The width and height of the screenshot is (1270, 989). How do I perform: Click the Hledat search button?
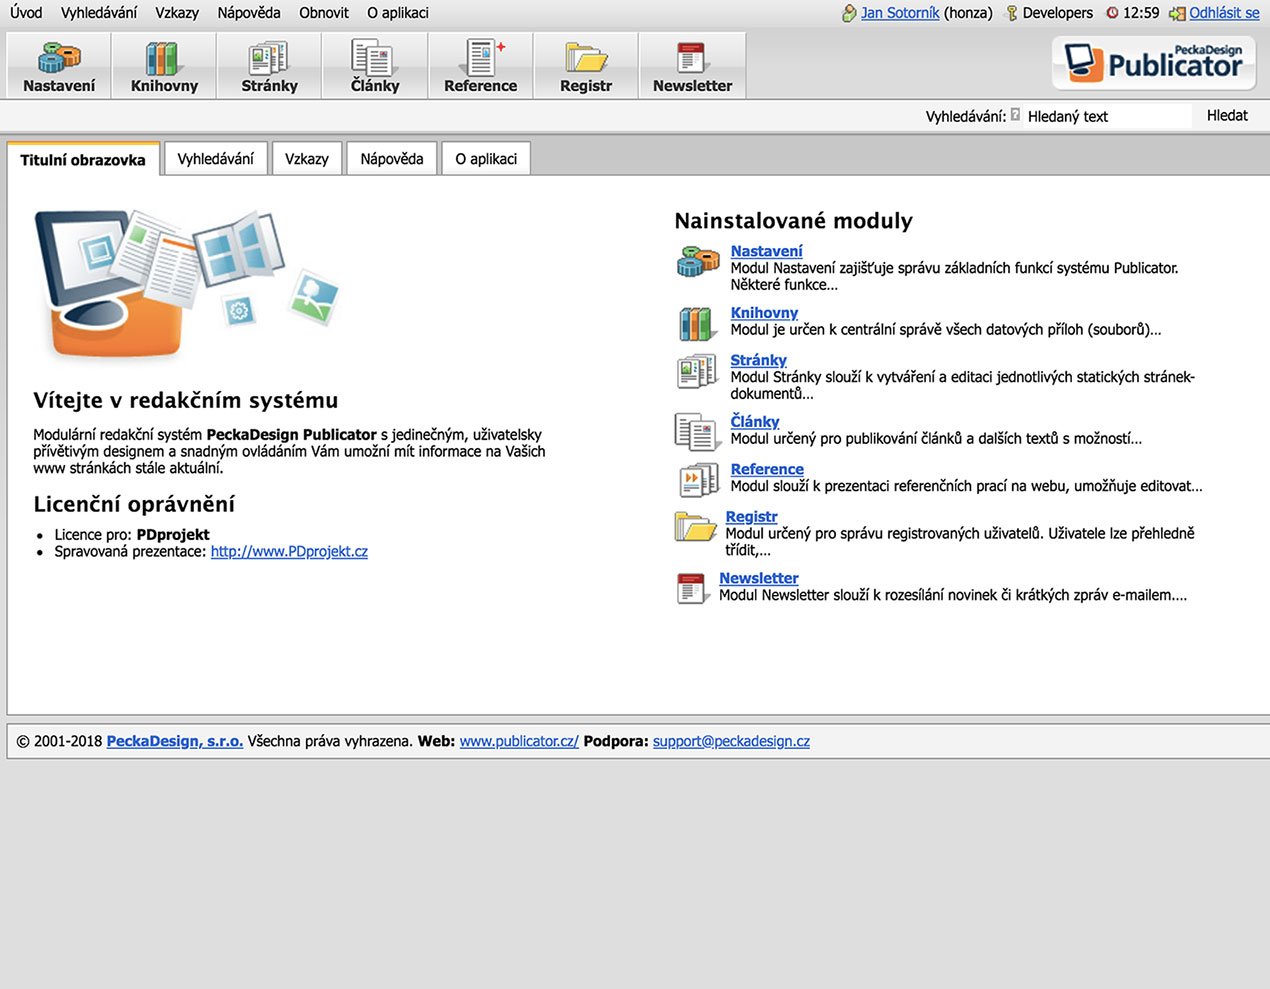coord(1227,115)
